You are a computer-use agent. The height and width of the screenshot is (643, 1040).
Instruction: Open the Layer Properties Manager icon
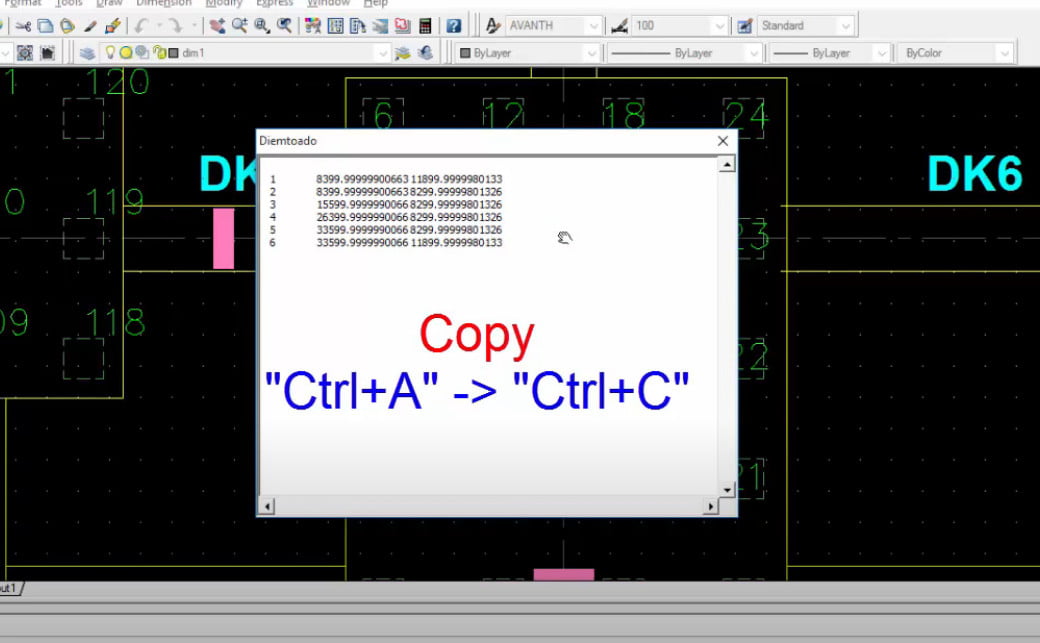[88, 53]
